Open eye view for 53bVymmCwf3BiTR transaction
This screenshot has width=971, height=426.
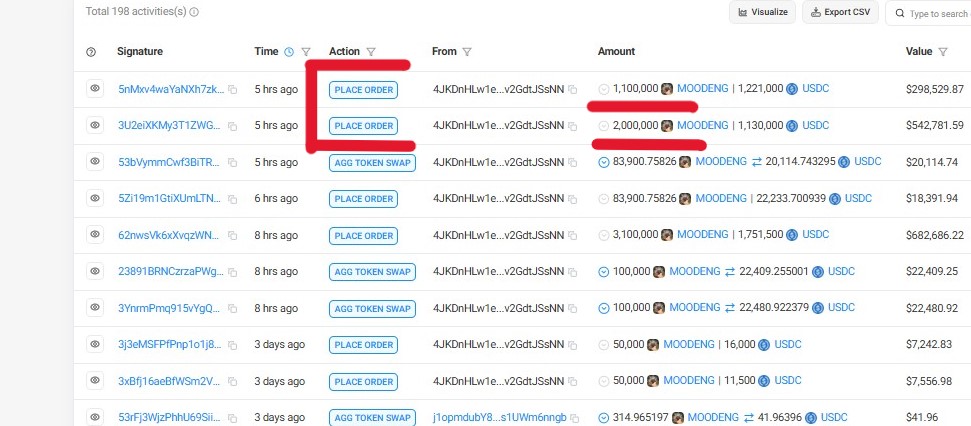point(95,162)
